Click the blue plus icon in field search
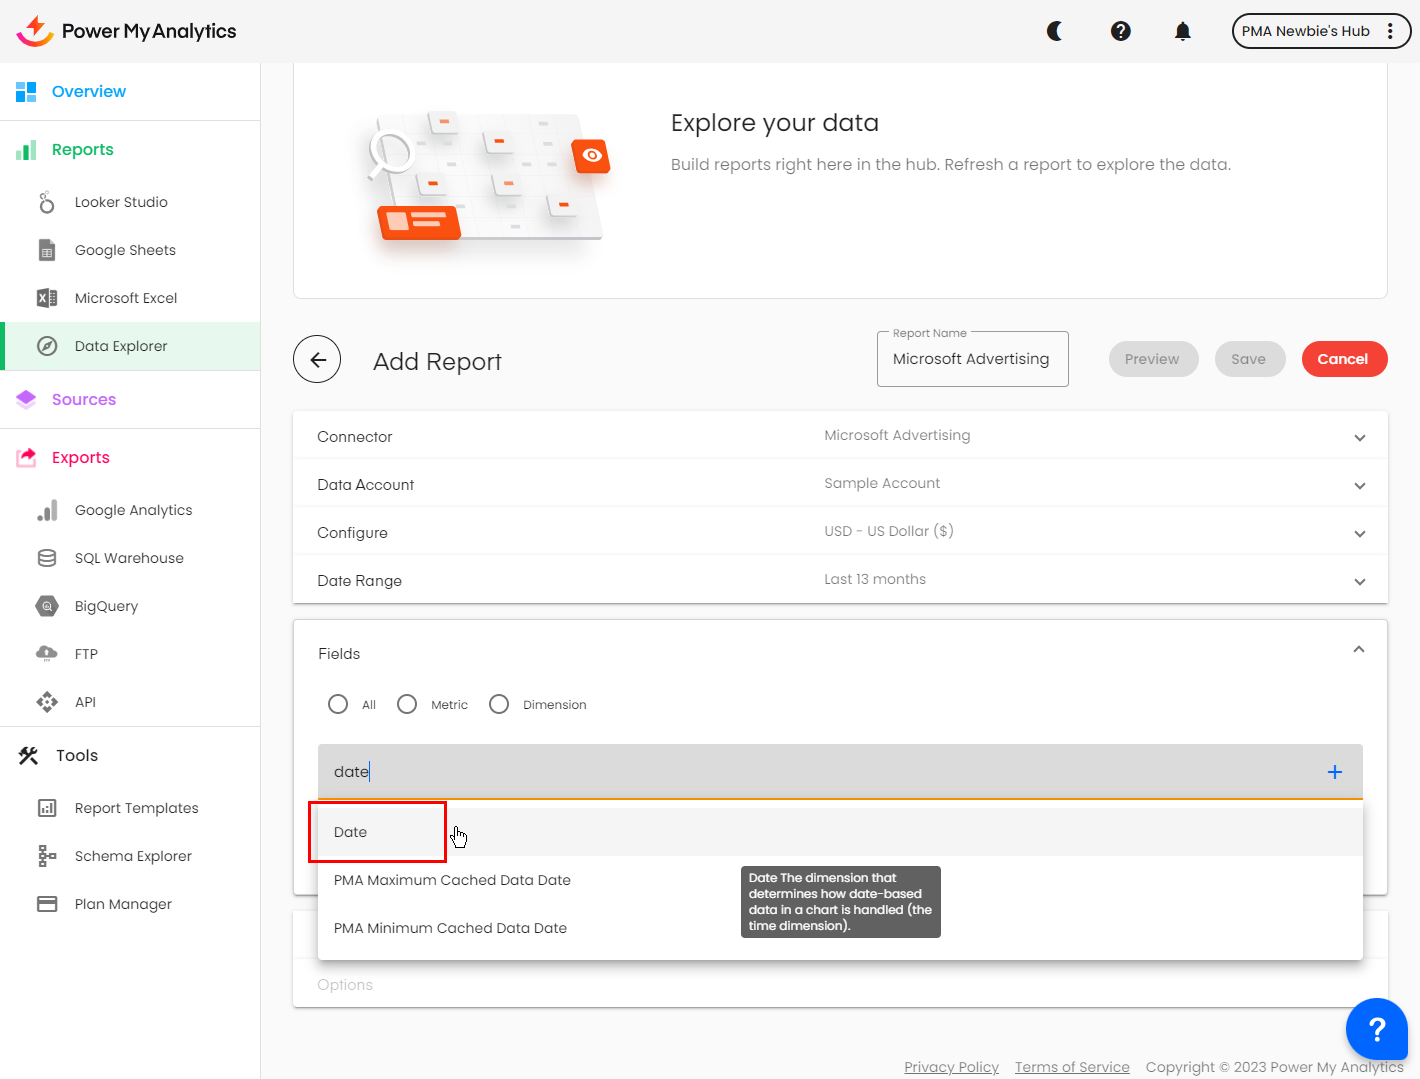Viewport: 1420px width, 1079px height. pos(1334,772)
